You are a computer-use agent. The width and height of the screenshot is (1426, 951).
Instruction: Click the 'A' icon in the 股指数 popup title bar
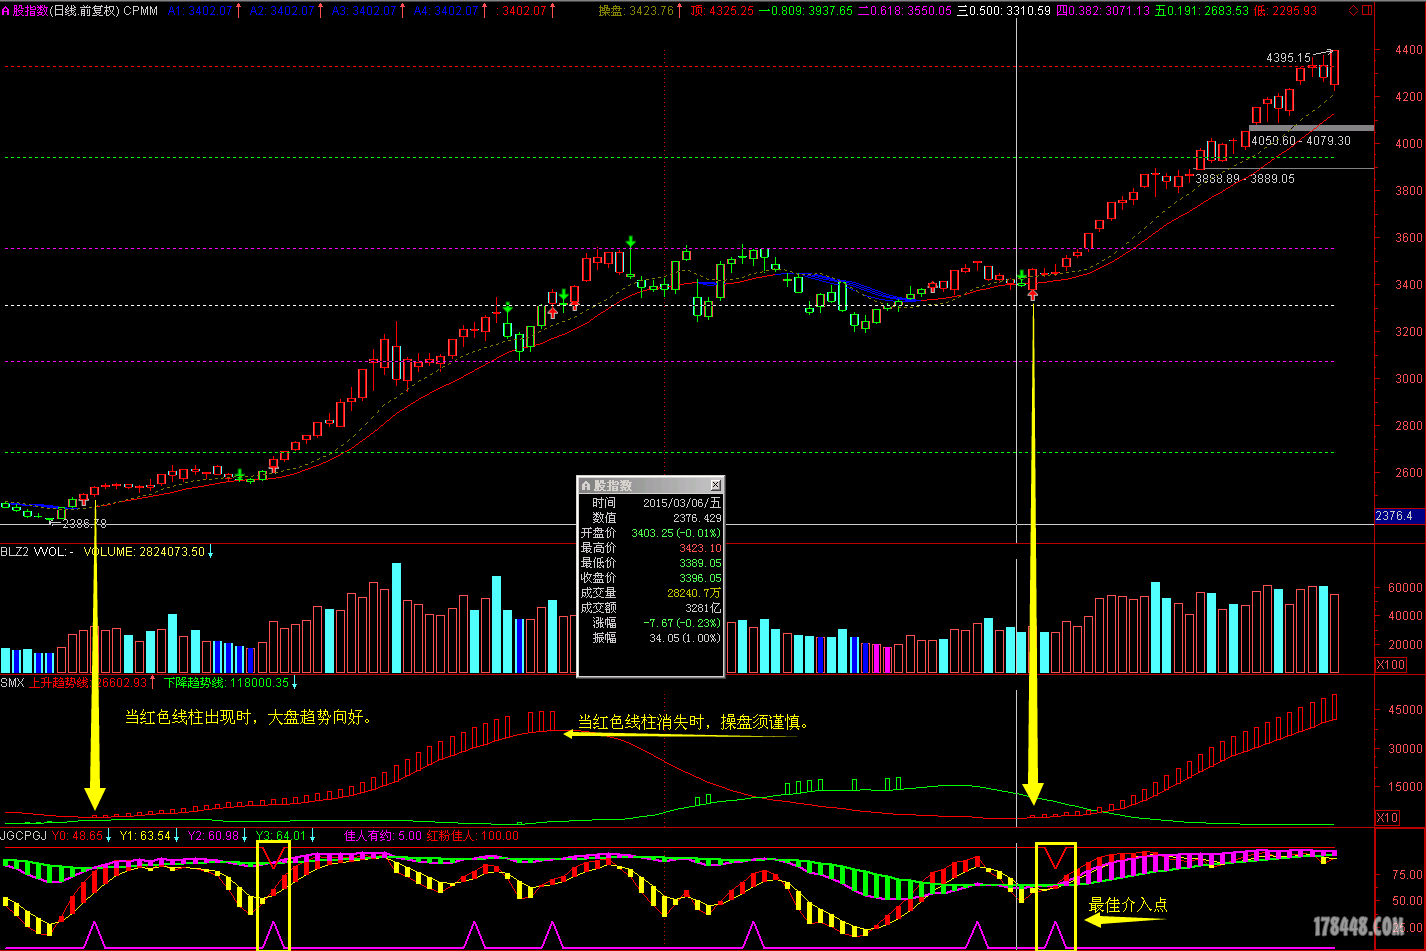586,485
